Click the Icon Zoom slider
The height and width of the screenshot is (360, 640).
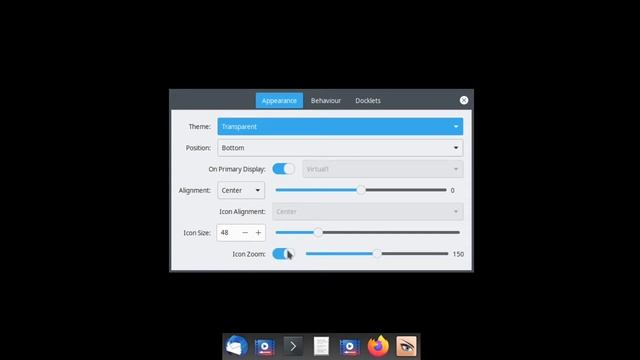pos(377,254)
